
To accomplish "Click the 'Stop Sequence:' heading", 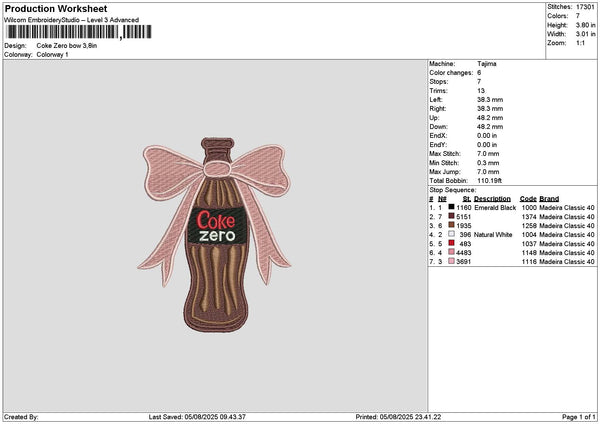I will (x=453, y=190).
